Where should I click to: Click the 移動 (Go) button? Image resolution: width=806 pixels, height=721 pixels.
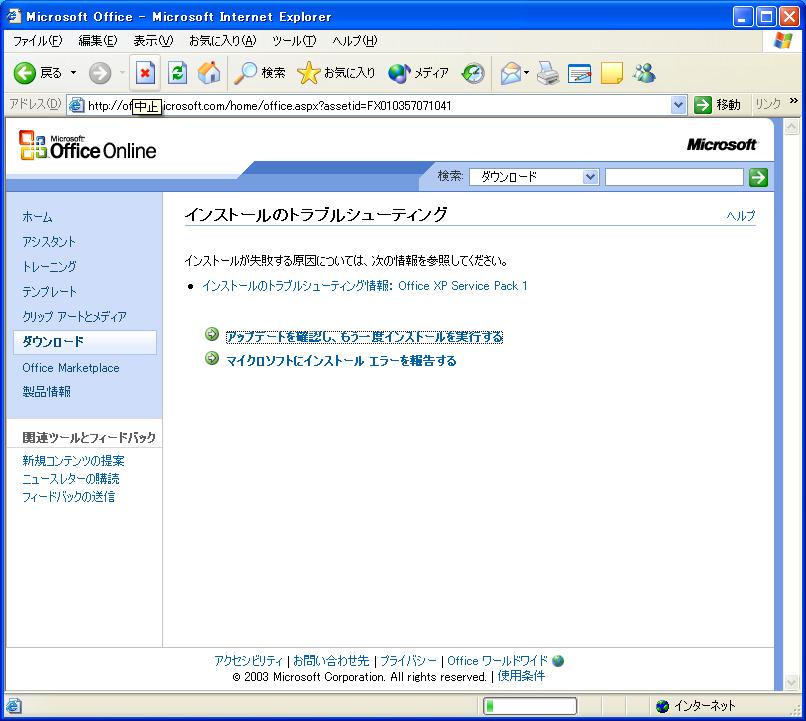click(718, 105)
